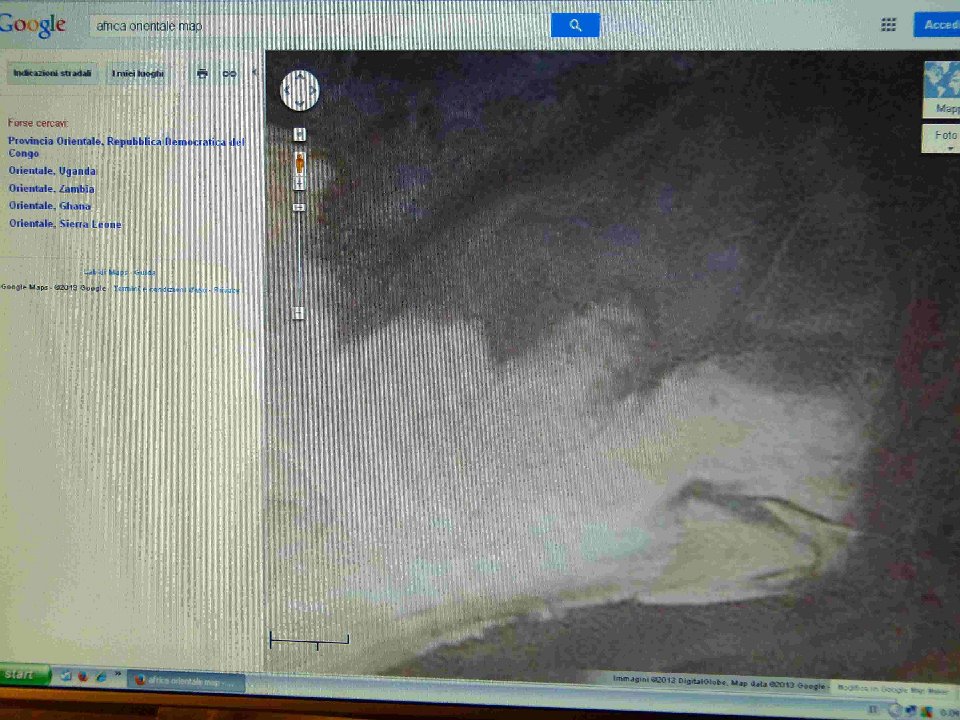Switch to the Mappa map view thumbnail
The height and width of the screenshot is (720, 960).
click(x=942, y=88)
